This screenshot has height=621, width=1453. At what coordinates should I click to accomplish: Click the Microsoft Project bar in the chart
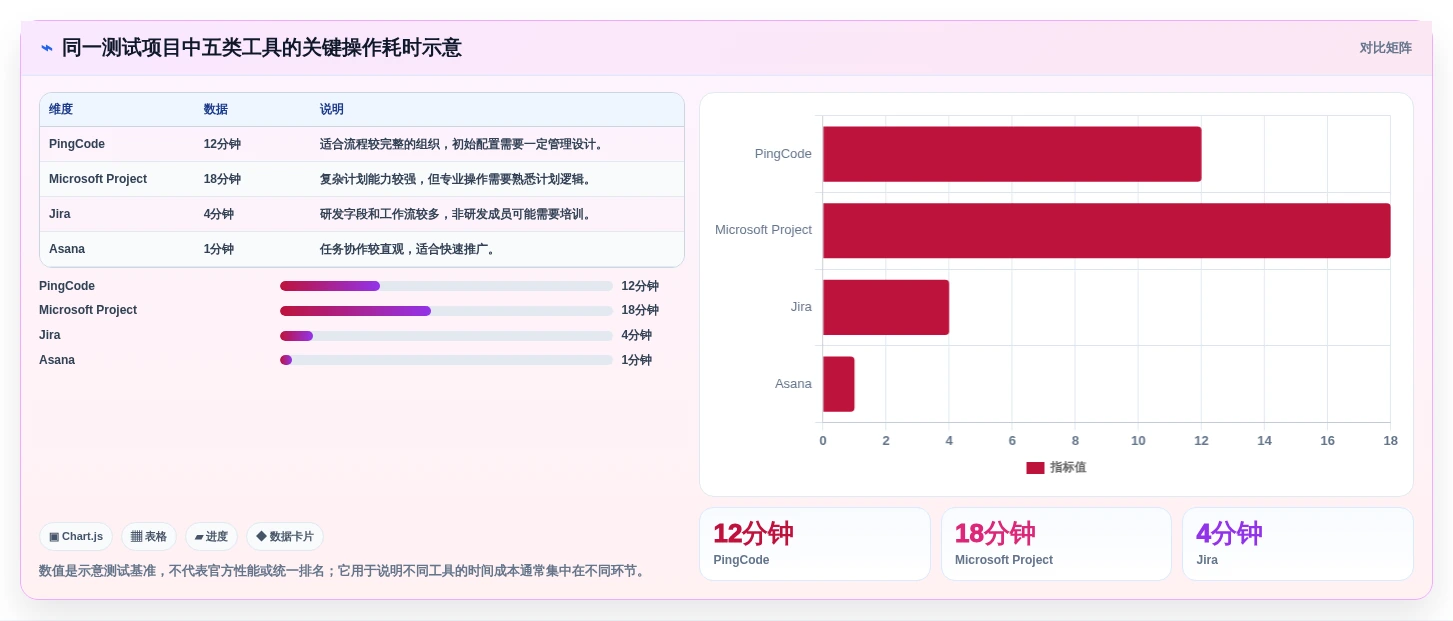[x=1107, y=231]
